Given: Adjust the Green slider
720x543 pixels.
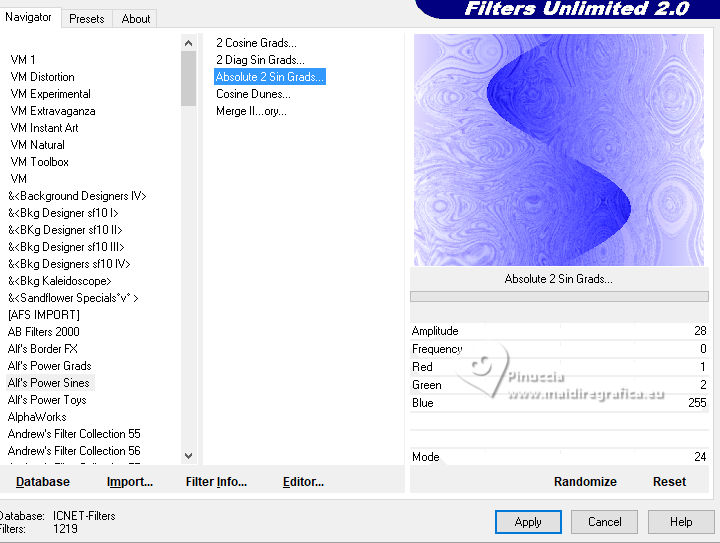Looking at the screenshot, I should pos(559,385).
